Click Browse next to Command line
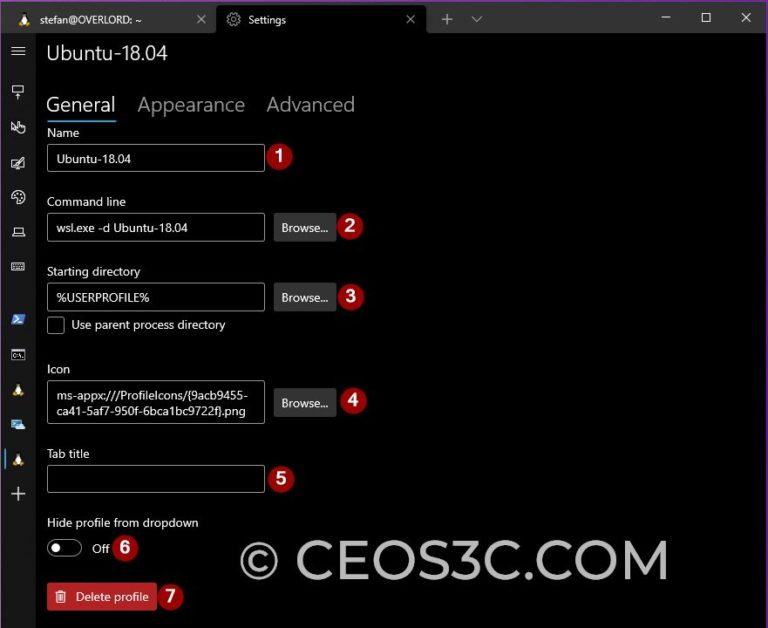768x628 pixels. click(304, 227)
